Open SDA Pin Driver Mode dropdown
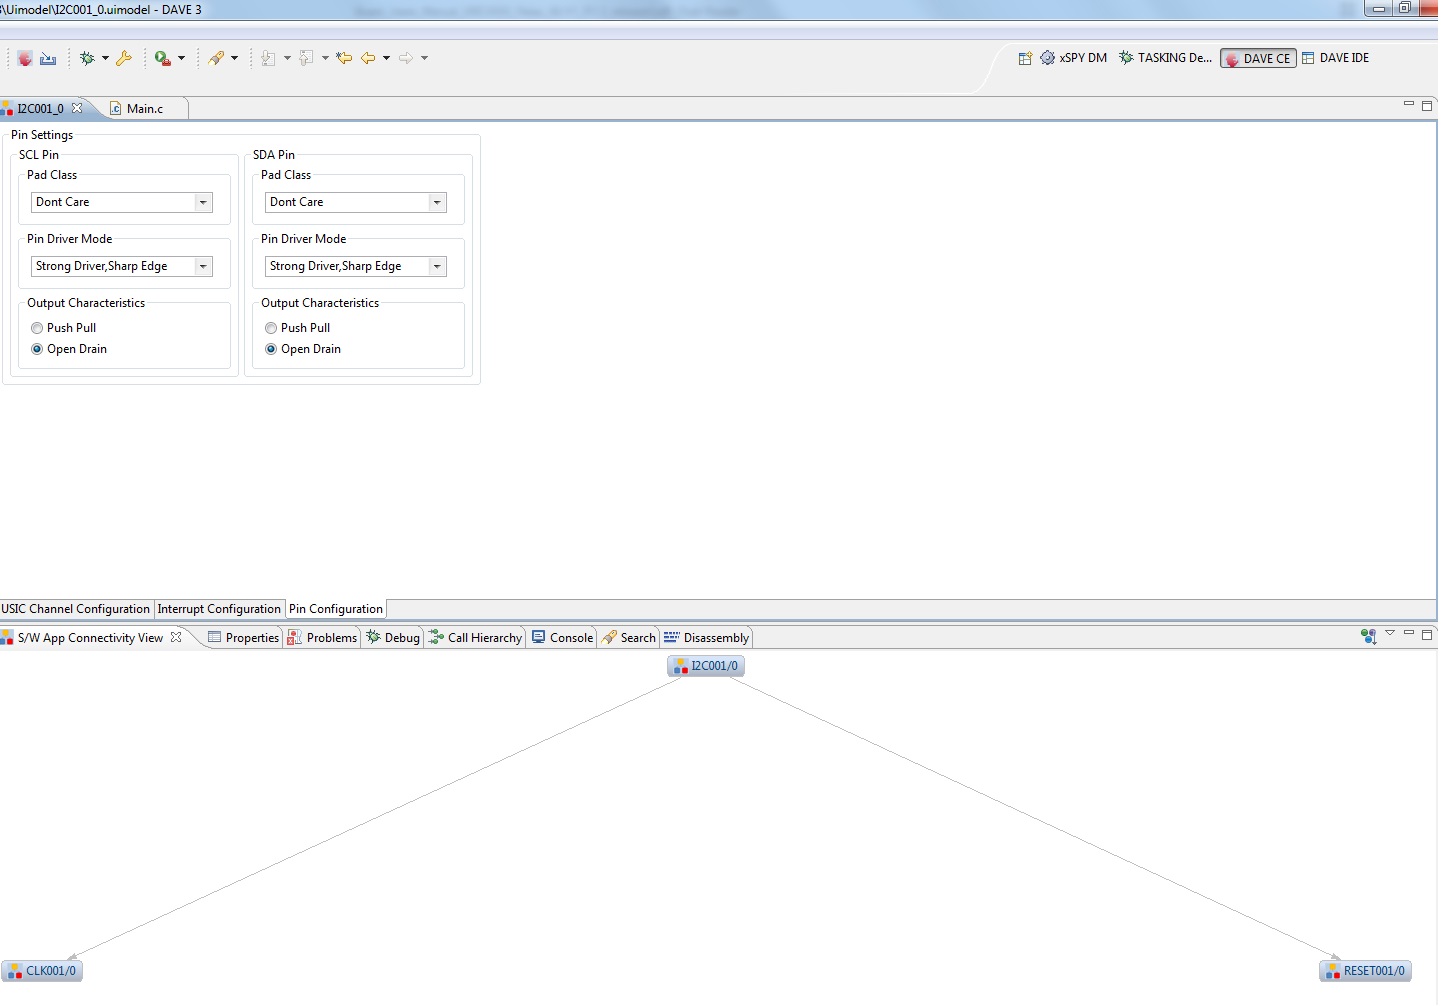This screenshot has height=1006, width=1443. (437, 266)
